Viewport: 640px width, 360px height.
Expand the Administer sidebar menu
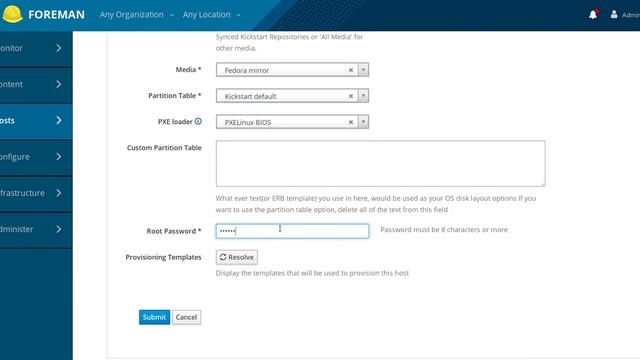(x=36, y=229)
